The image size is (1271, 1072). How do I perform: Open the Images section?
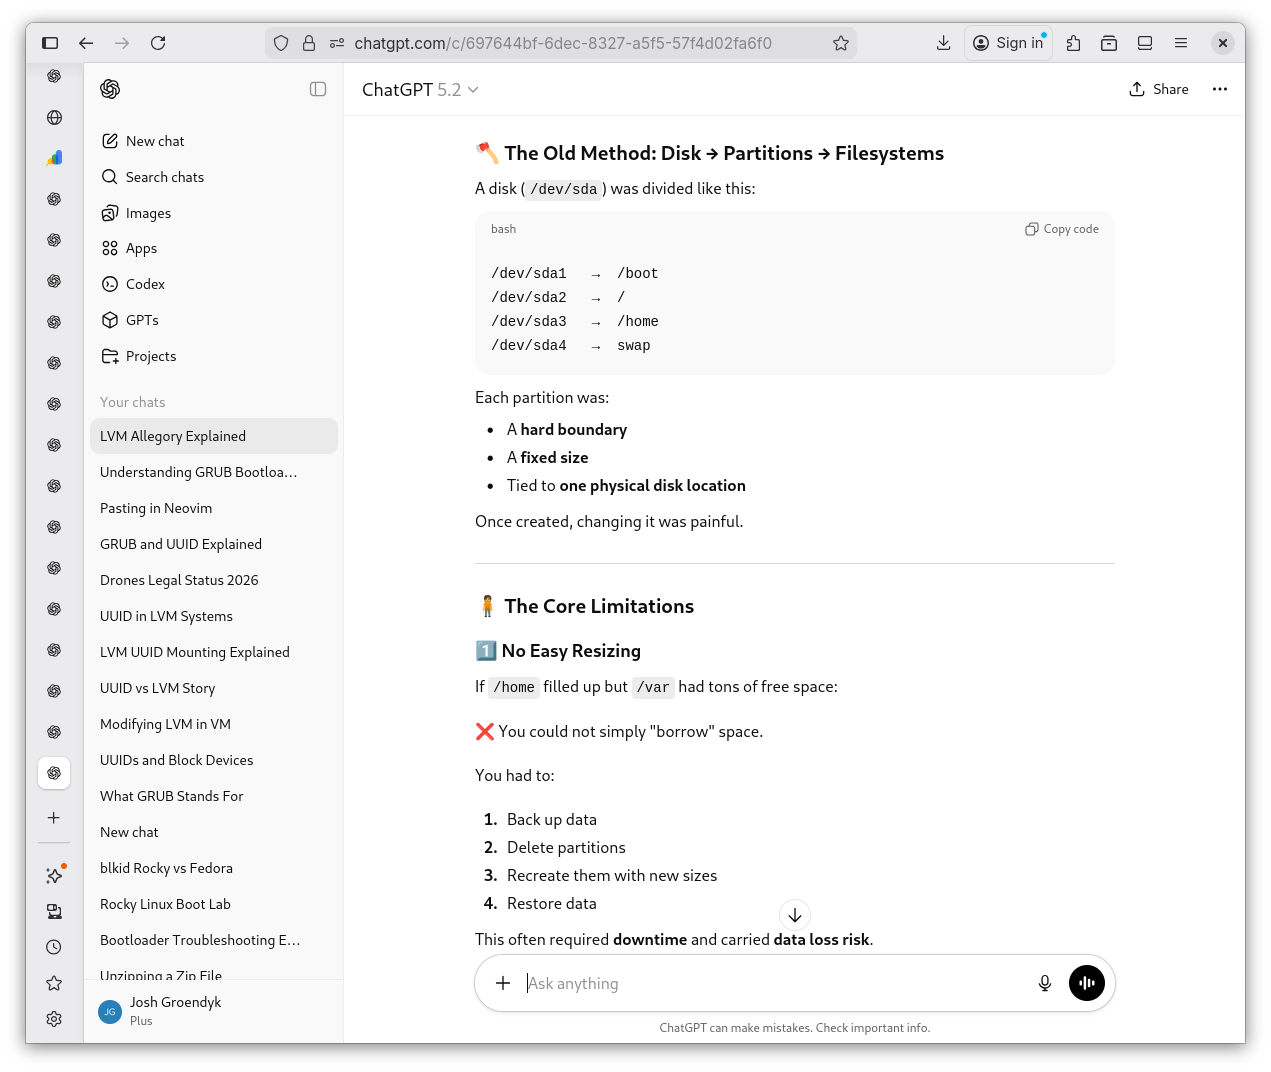pos(148,213)
